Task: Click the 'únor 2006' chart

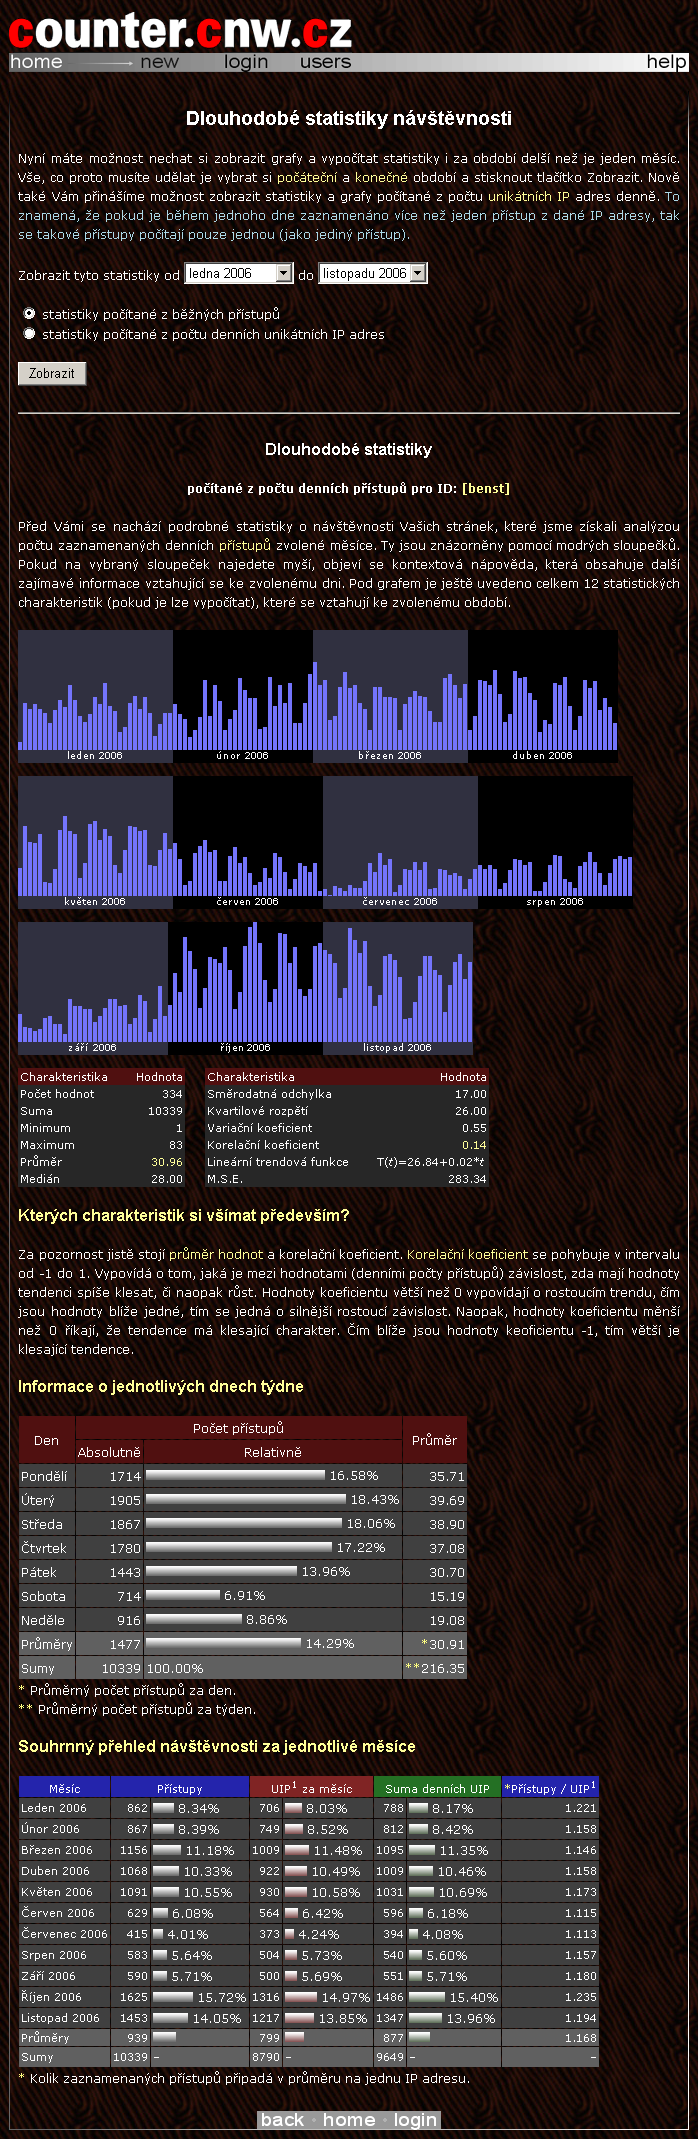Action: 243,696
